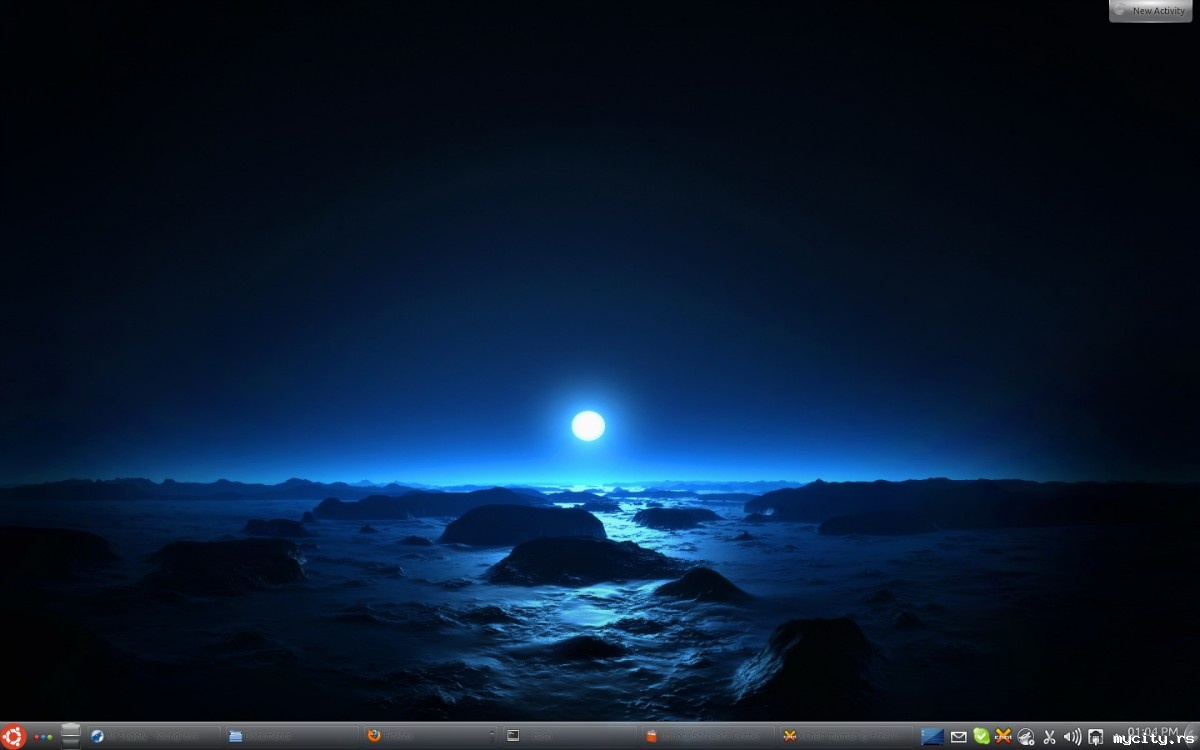Click the blue desktop pager widget

click(x=932, y=737)
